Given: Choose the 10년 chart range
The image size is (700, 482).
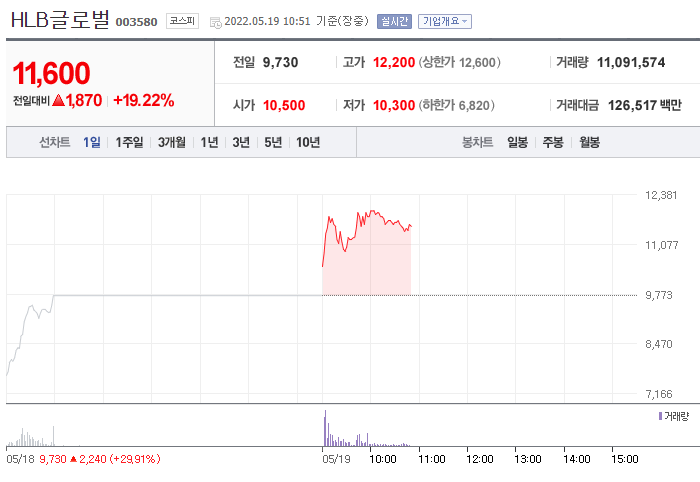Looking at the screenshot, I should point(308,142).
